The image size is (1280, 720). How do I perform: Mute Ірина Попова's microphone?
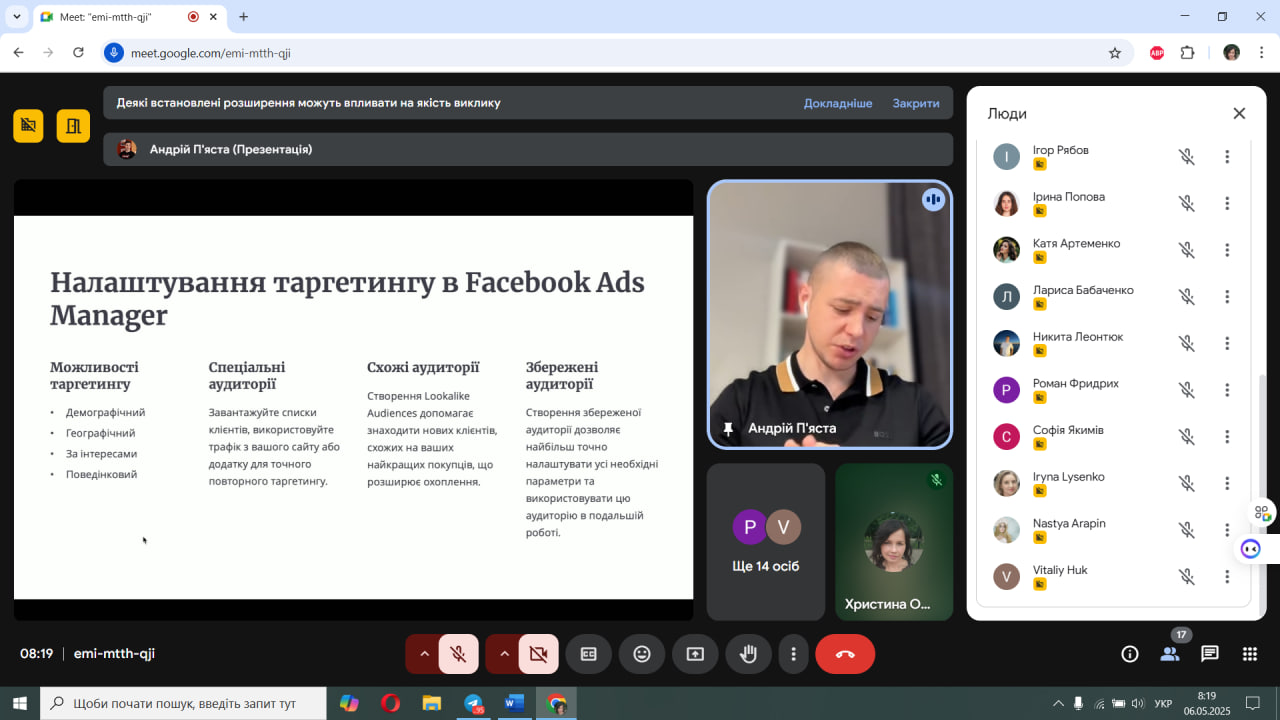pyautogui.click(x=1187, y=204)
